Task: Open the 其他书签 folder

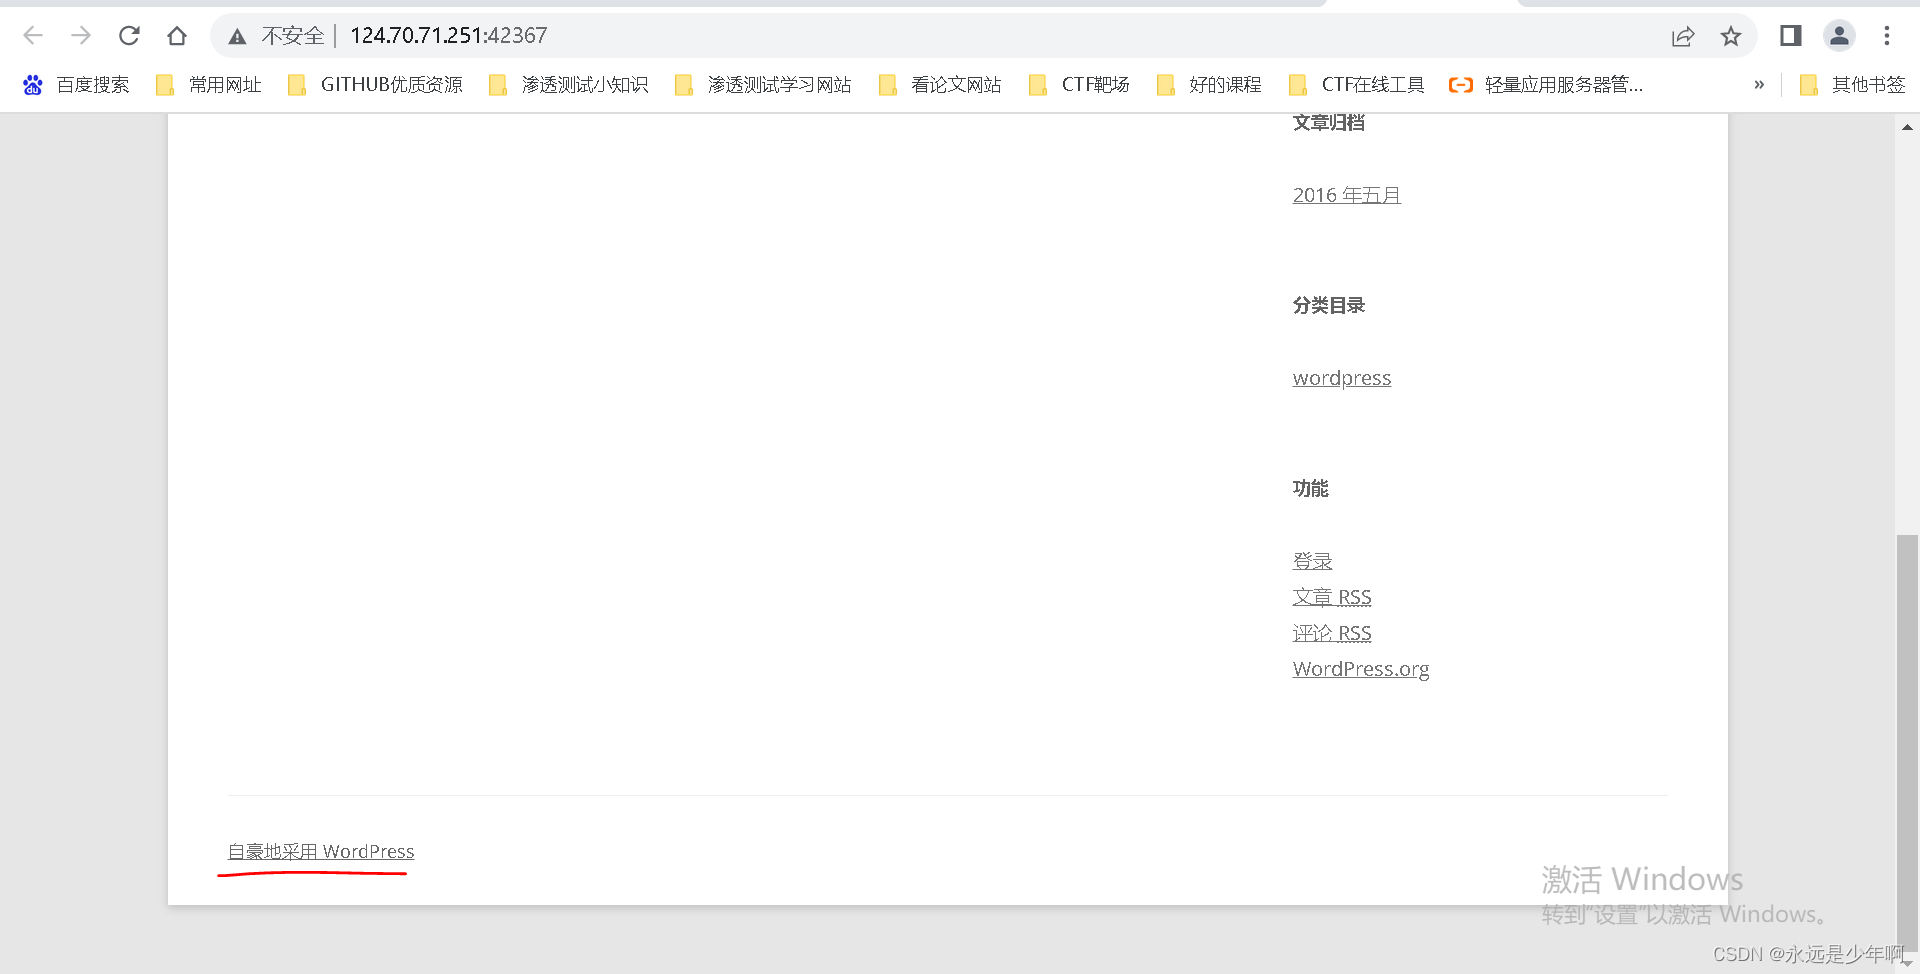Action: point(1853,85)
